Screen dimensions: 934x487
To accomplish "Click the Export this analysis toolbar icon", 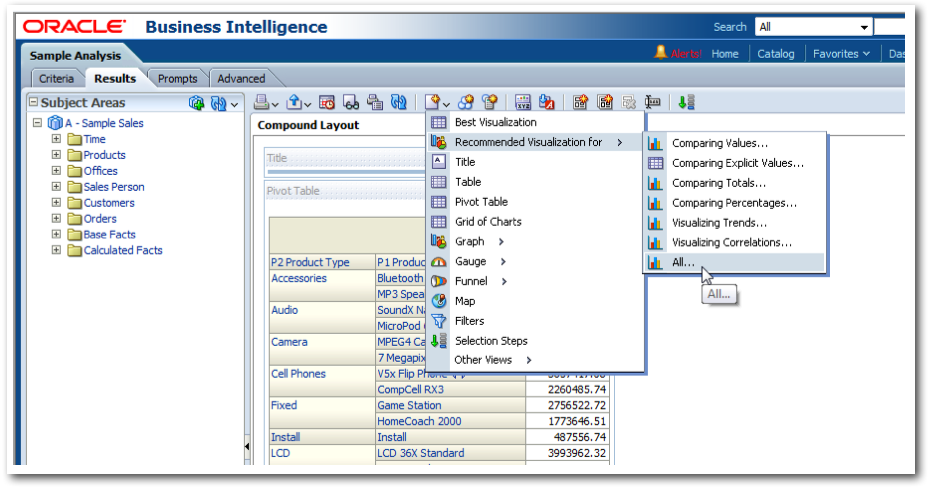I will [x=294, y=102].
